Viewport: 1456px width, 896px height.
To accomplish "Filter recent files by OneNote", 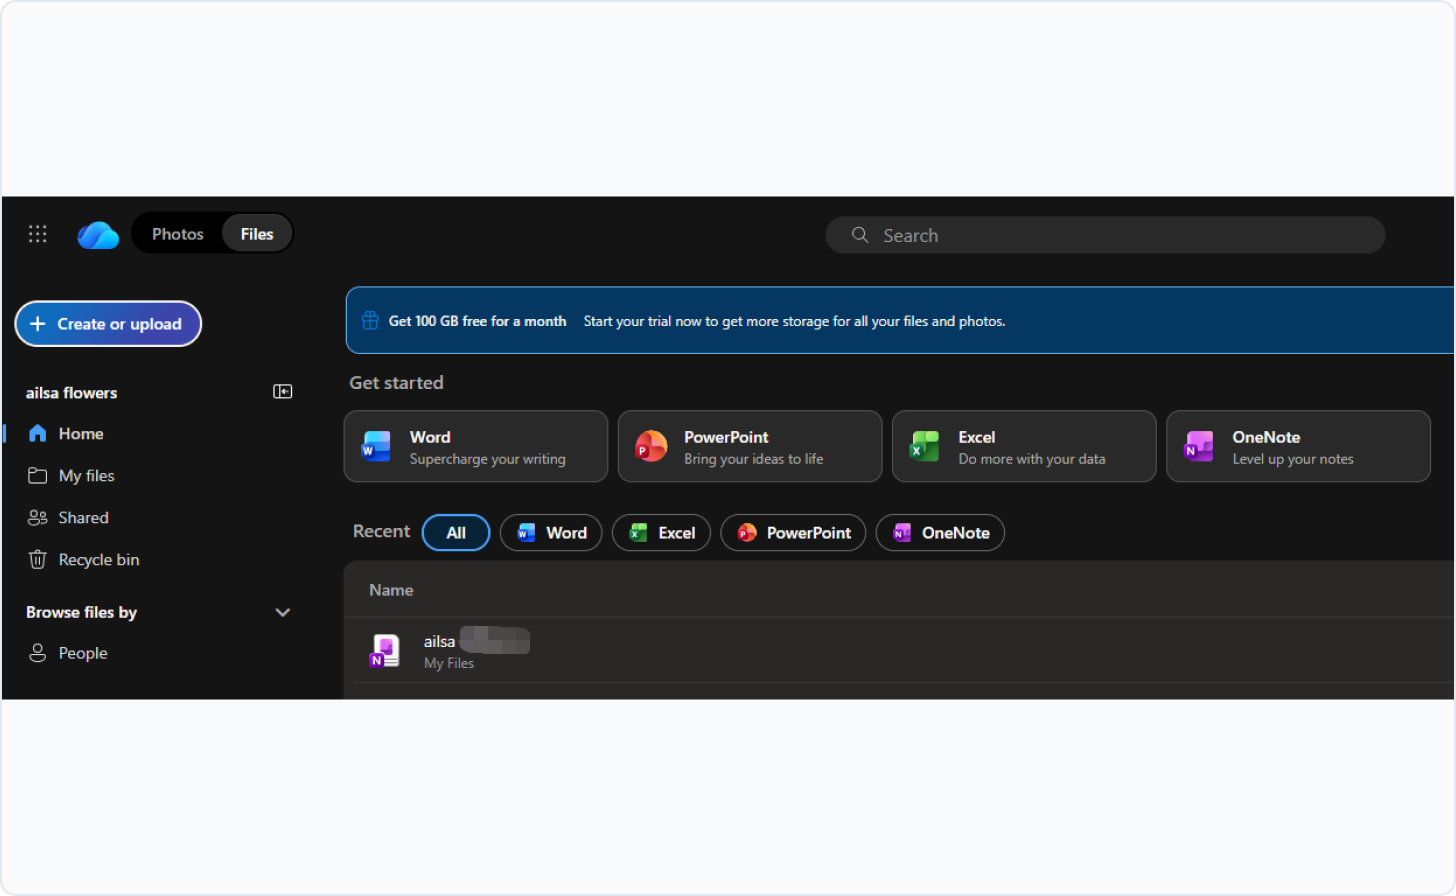I will pyautogui.click(x=940, y=533).
